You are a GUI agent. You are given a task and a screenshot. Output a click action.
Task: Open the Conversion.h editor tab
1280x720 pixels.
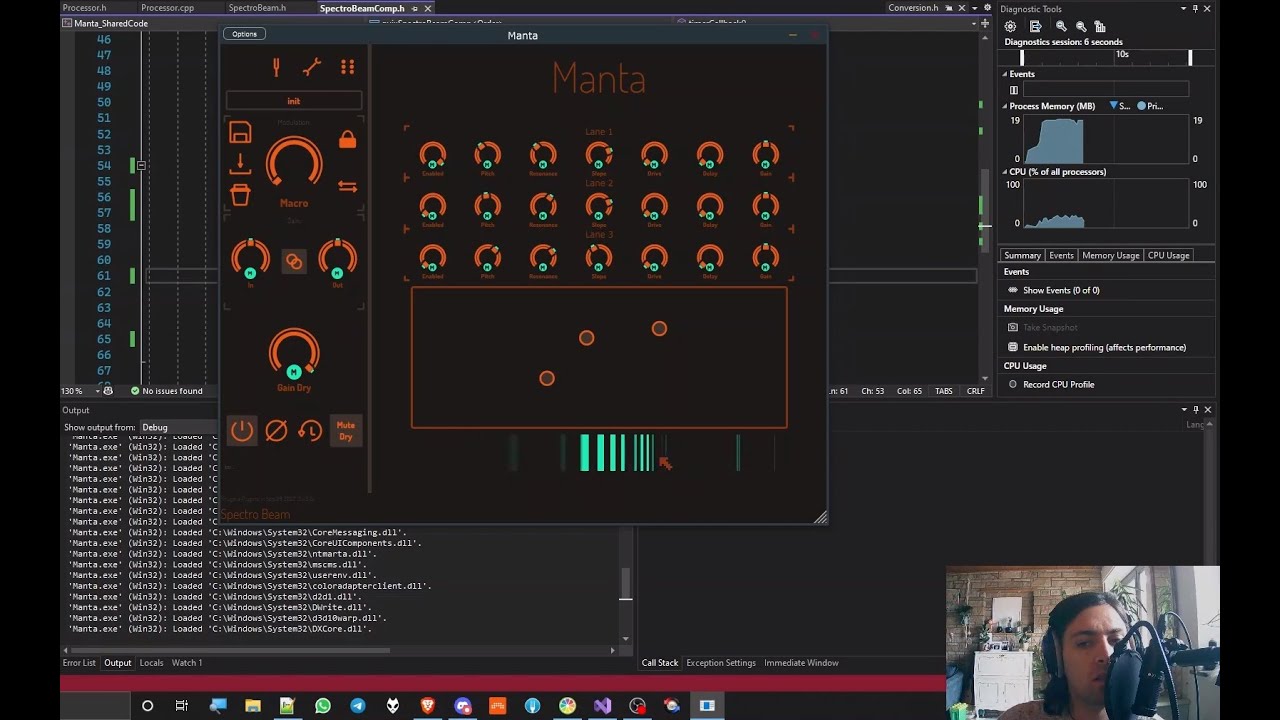(913, 8)
